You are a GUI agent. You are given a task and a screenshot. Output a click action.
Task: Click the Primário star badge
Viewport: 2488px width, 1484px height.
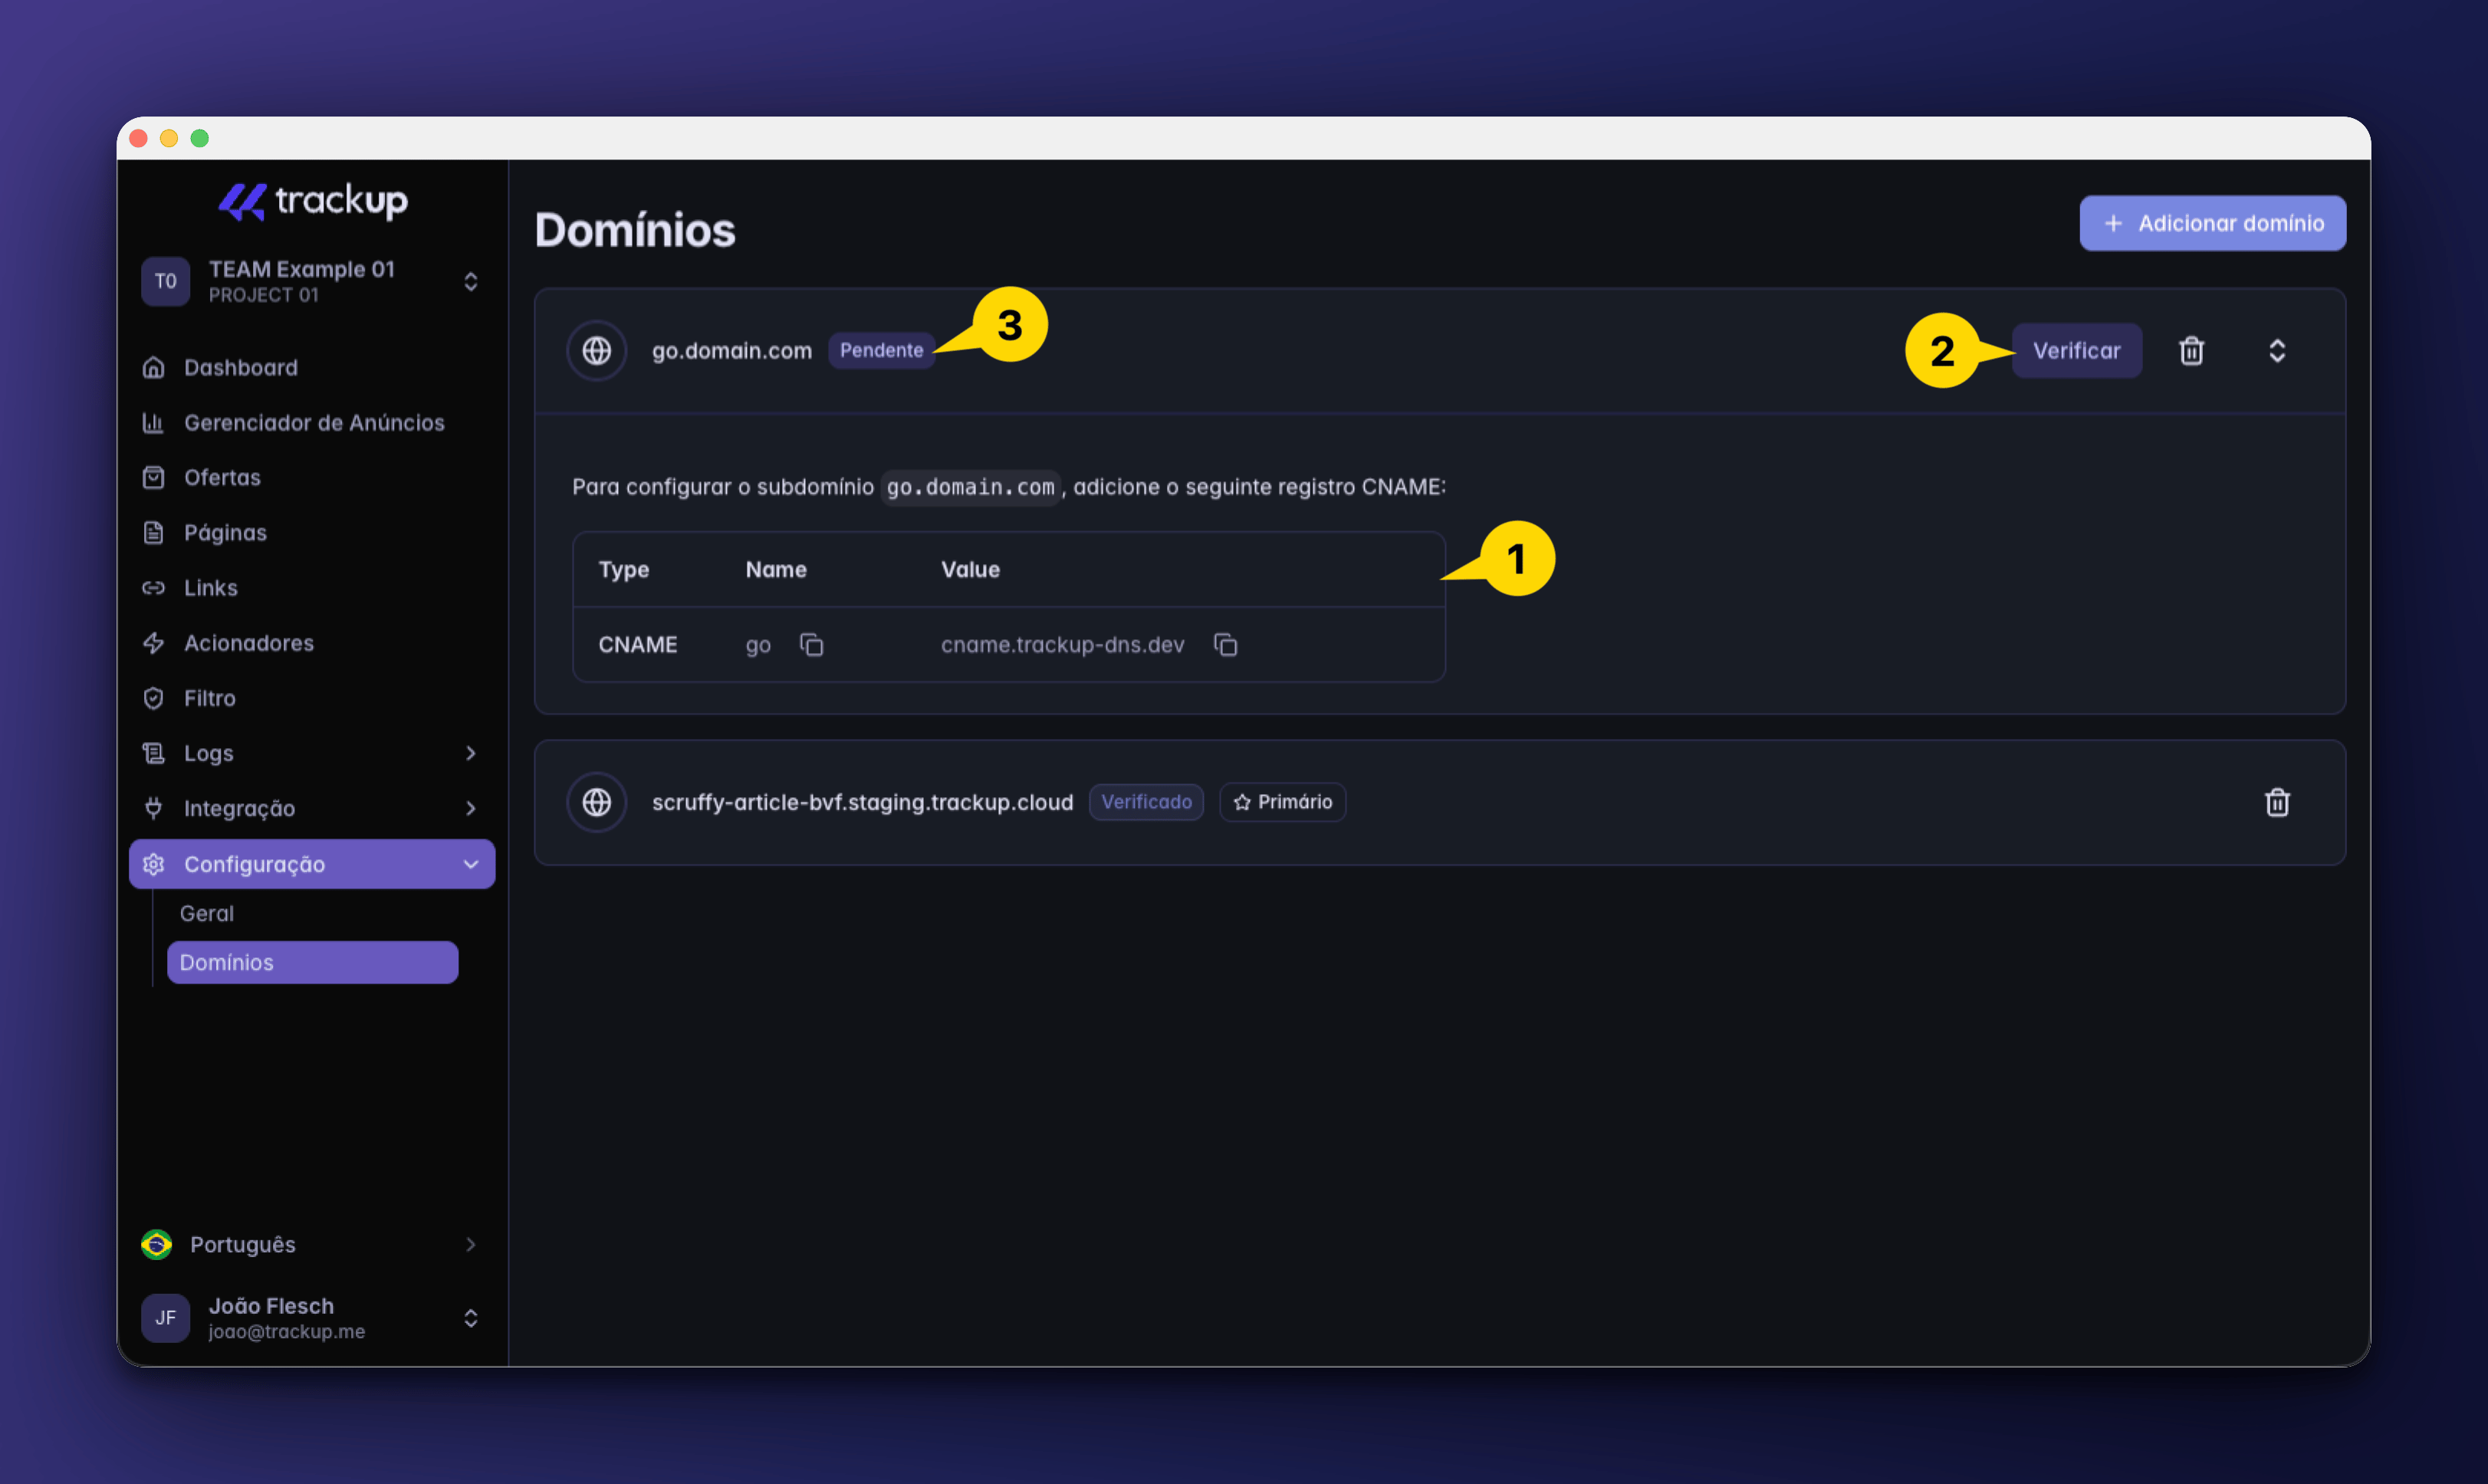[1282, 802]
